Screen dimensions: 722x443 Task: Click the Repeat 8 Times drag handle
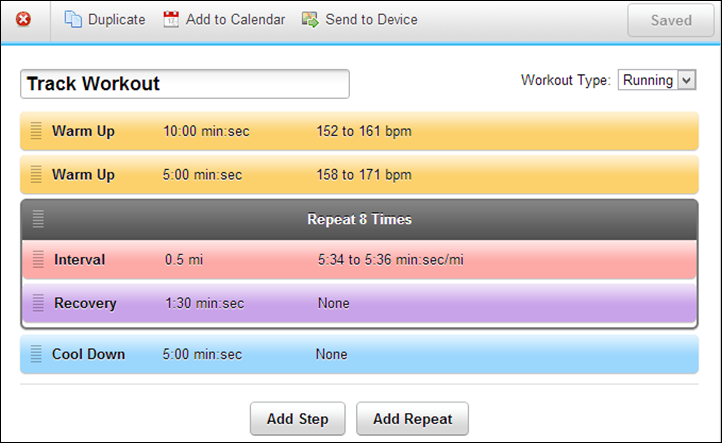(x=38, y=219)
